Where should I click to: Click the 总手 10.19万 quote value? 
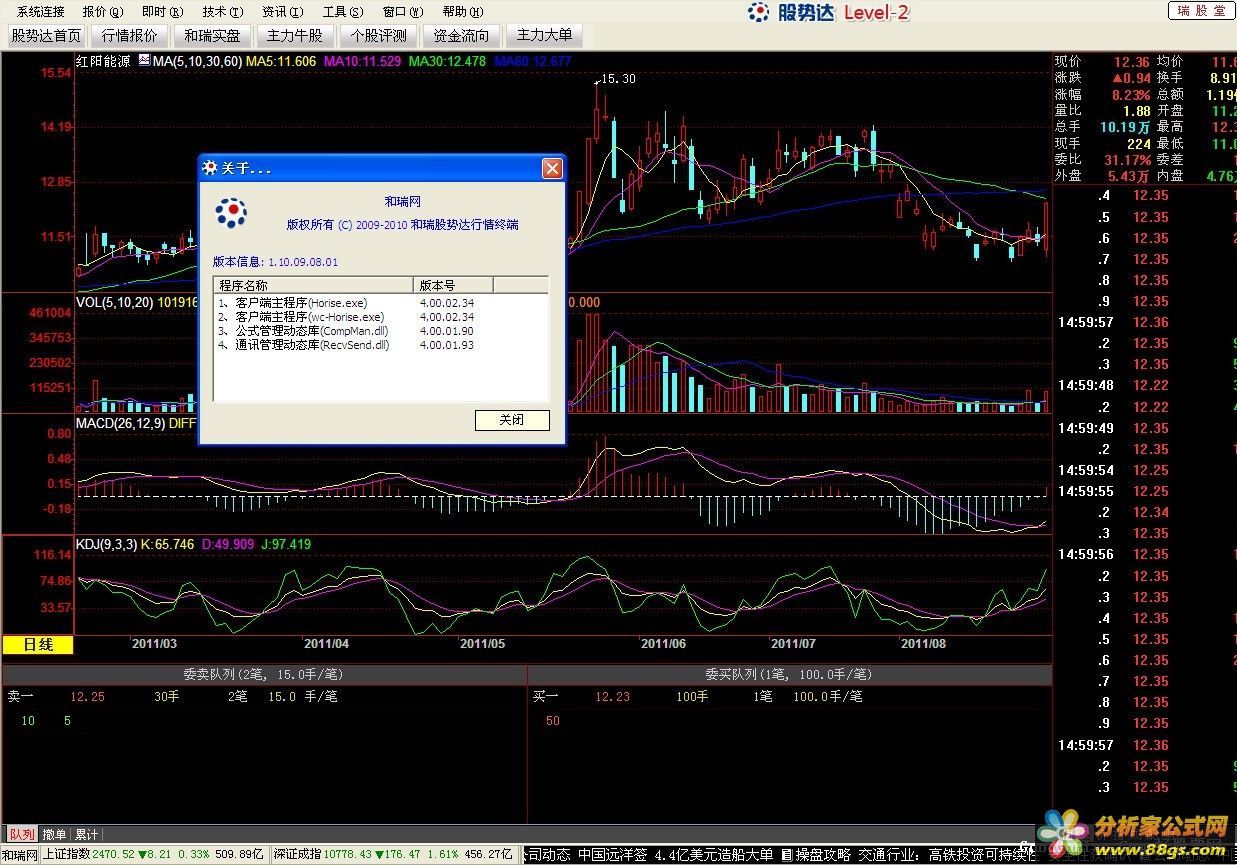[x=1125, y=127]
